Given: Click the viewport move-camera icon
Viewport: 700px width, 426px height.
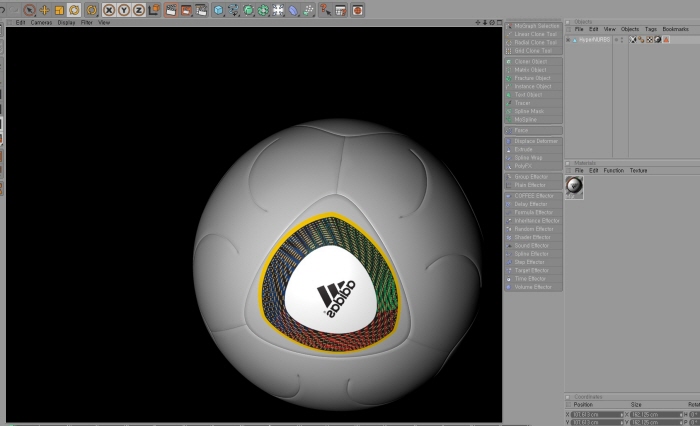Looking at the screenshot, I should 478,22.
